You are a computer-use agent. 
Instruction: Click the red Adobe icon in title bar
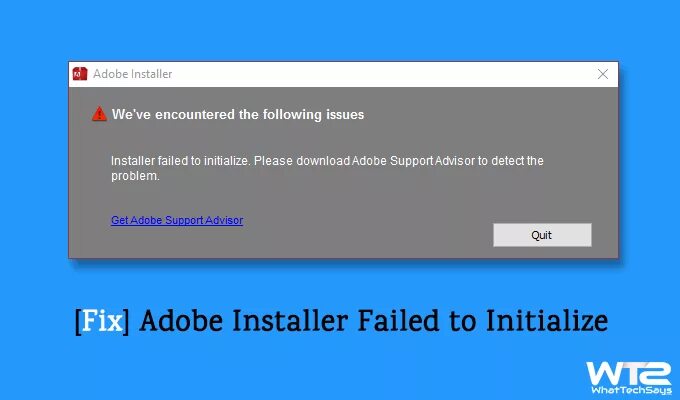point(79,73)
